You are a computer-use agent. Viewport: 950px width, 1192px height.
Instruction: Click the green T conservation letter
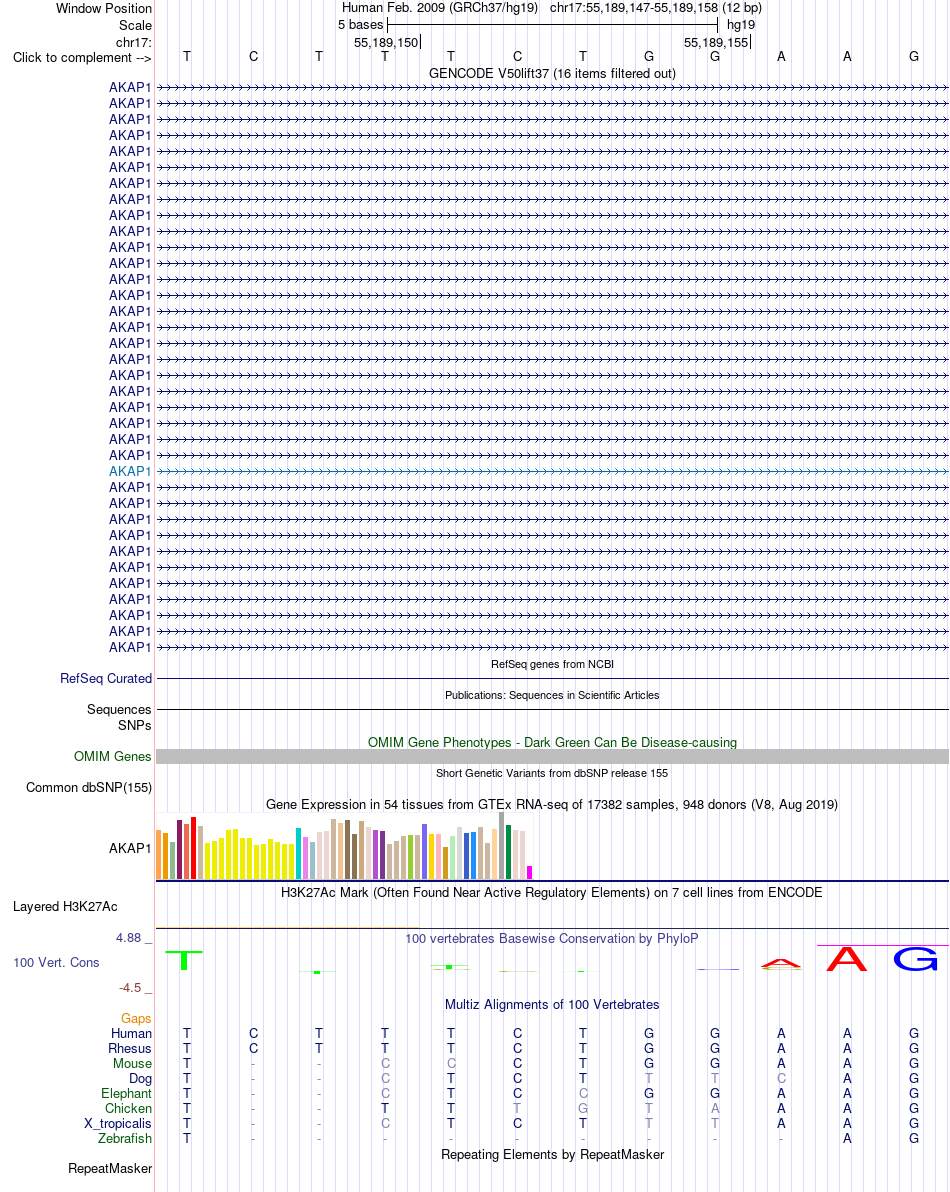[183, 960]
